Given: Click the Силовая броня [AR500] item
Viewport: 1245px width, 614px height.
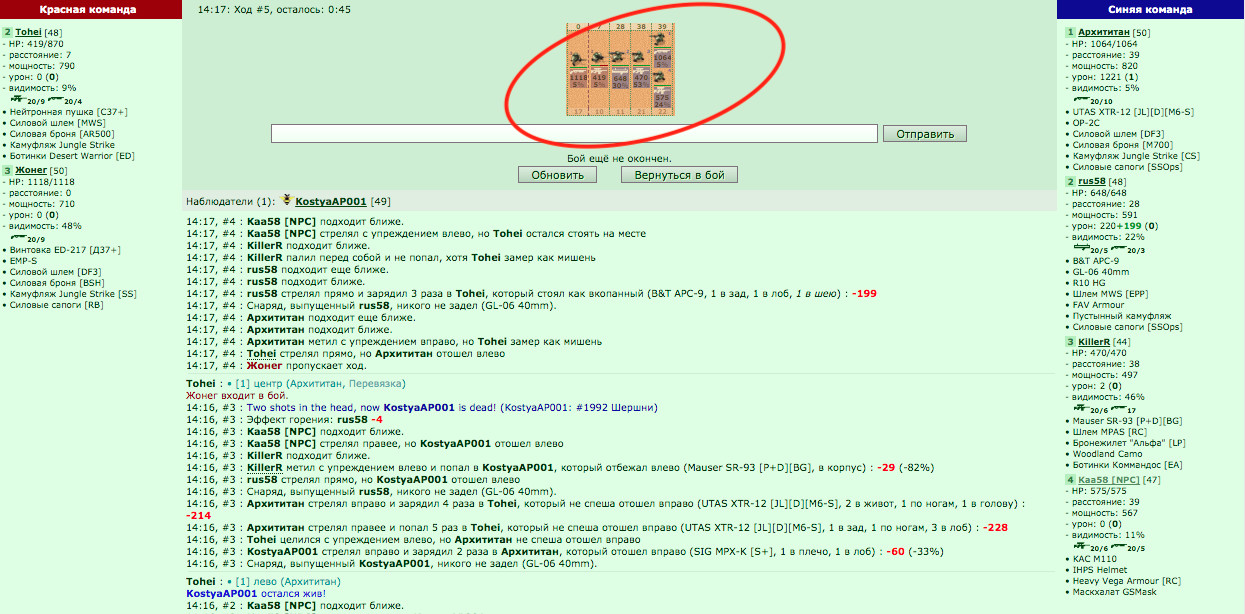Looking at the screenshot, I should click(x=61, y=134).
